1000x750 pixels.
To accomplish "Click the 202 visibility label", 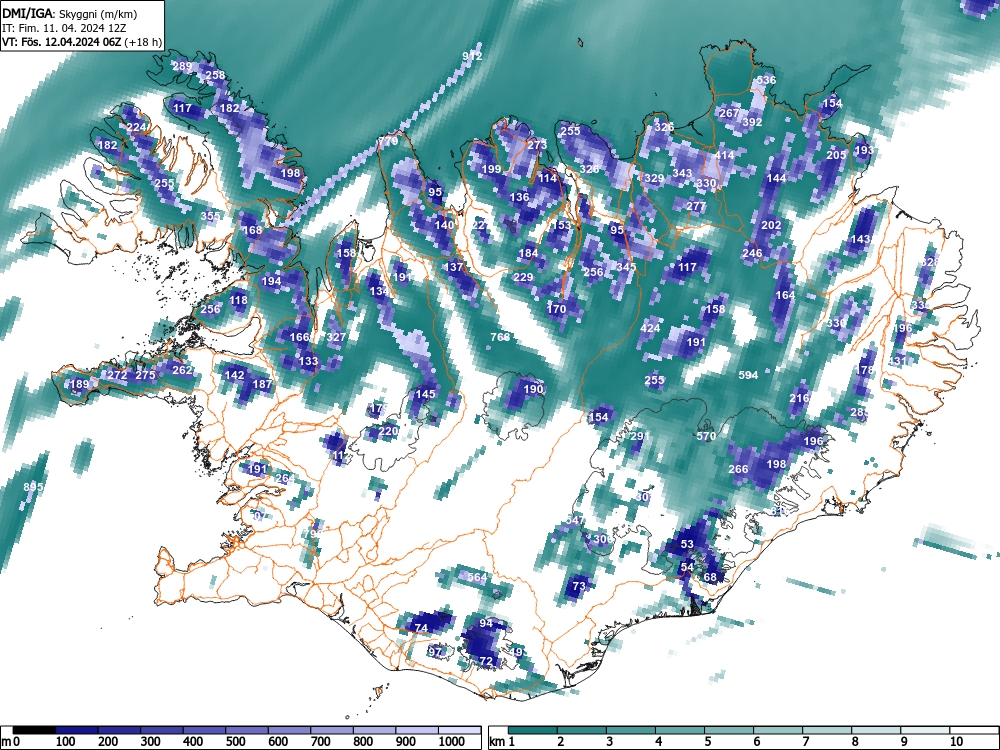I will 771,225.
